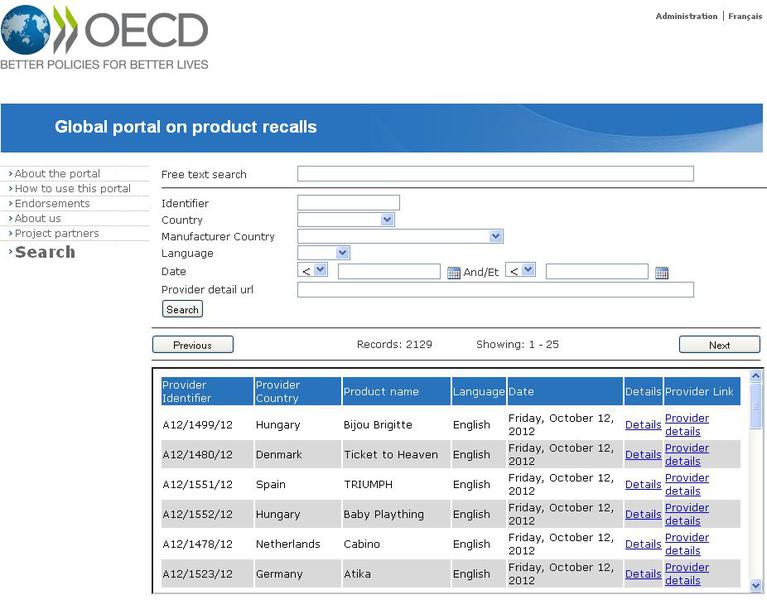Viewport: 767px width, 600px height.
Task: Click the Showing: 1 - 25 text
Action: pos(518,344)
